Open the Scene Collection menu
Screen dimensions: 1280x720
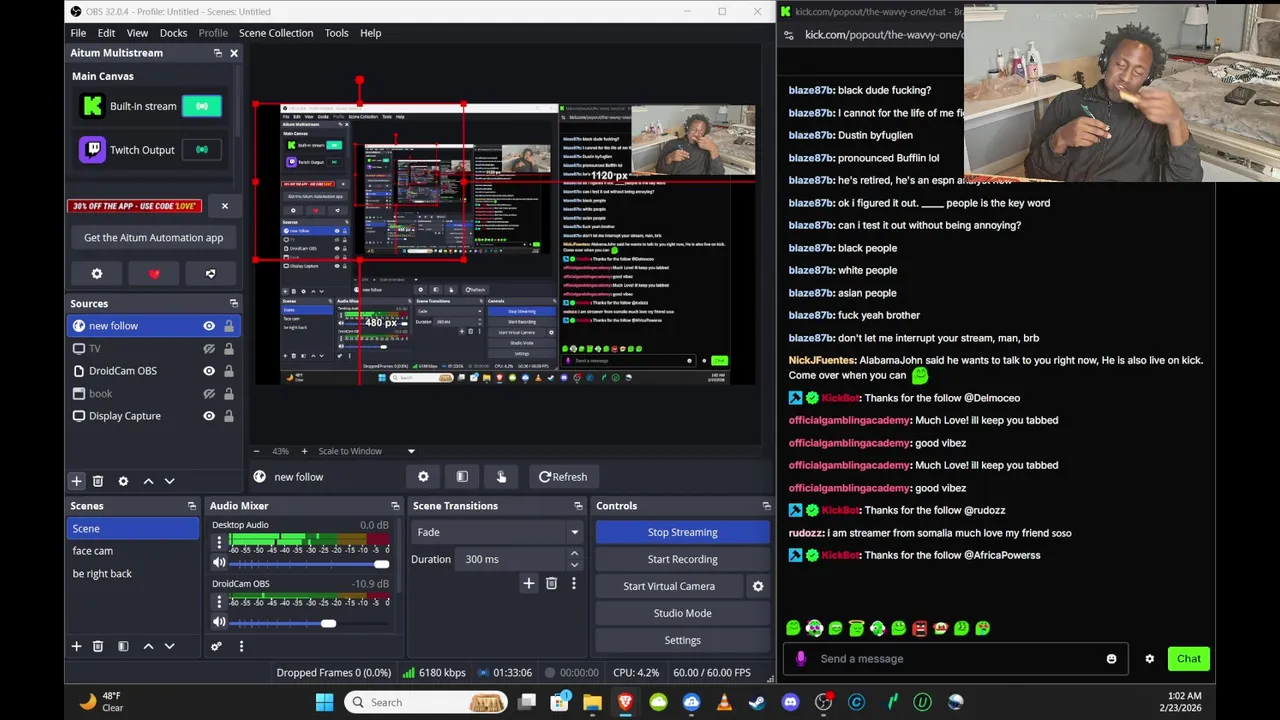click(x=276, y=33)
